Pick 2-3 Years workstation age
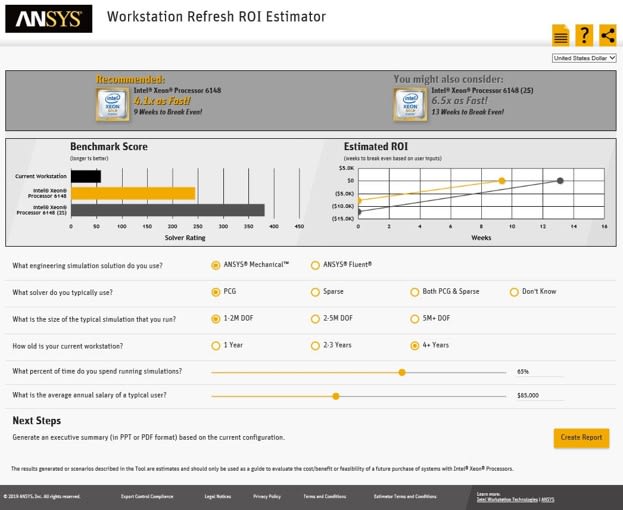Screen dimensions: 623x510 coord(315,346)
